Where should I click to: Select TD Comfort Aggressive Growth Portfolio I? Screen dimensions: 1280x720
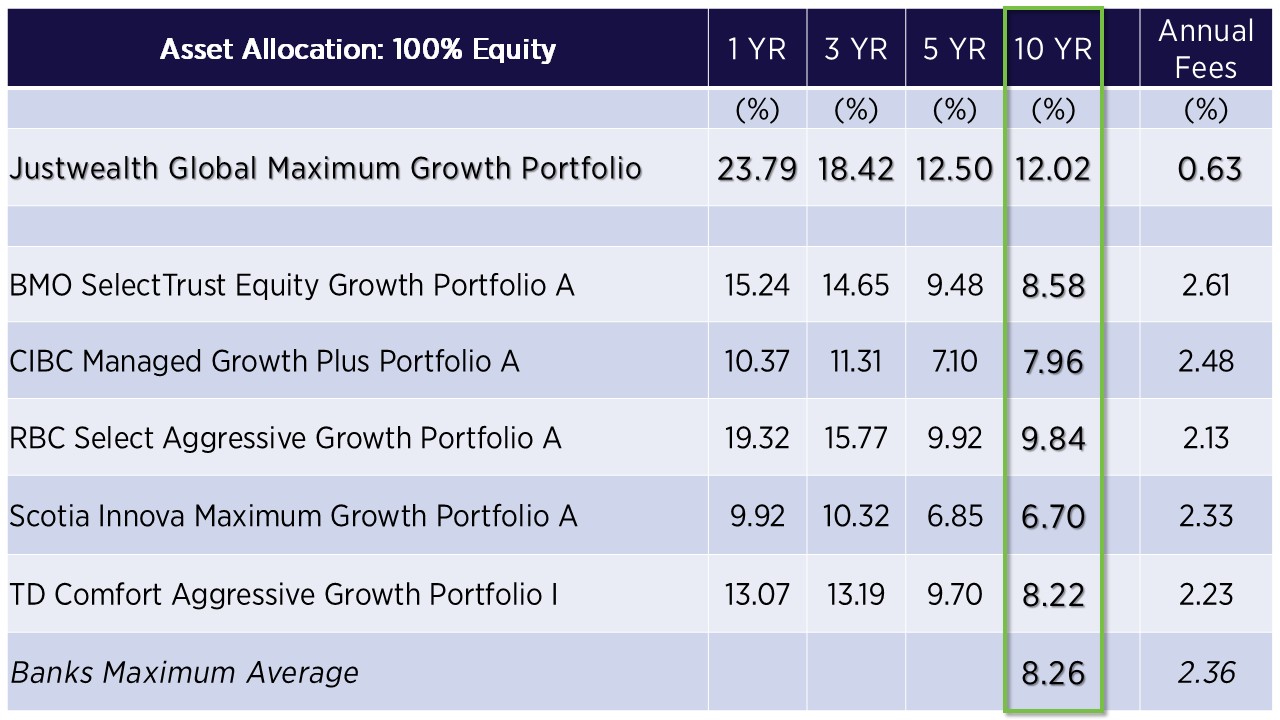coord(284,594)
